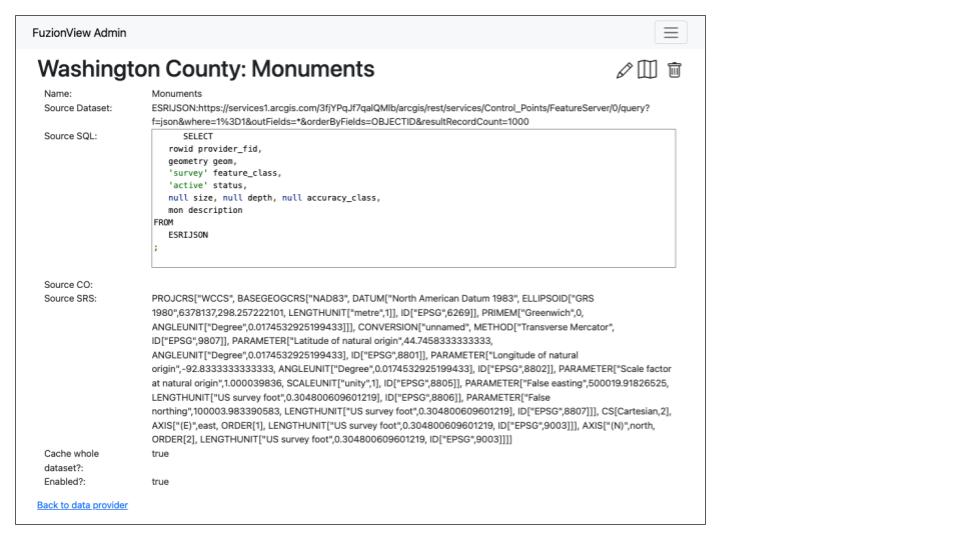Click the Source SQL: label
960x540 pixels.
tap(70, 136)
